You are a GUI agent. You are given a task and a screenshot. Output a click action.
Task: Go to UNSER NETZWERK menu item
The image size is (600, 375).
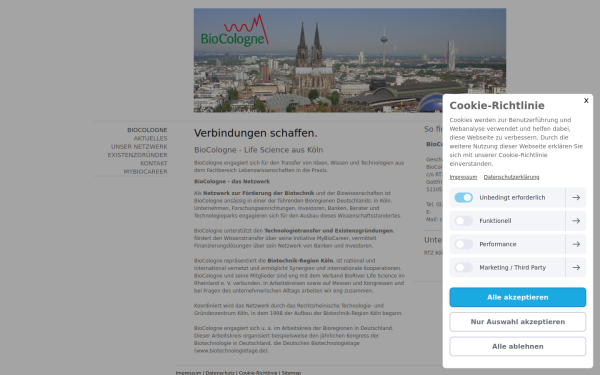pos(139,147)
